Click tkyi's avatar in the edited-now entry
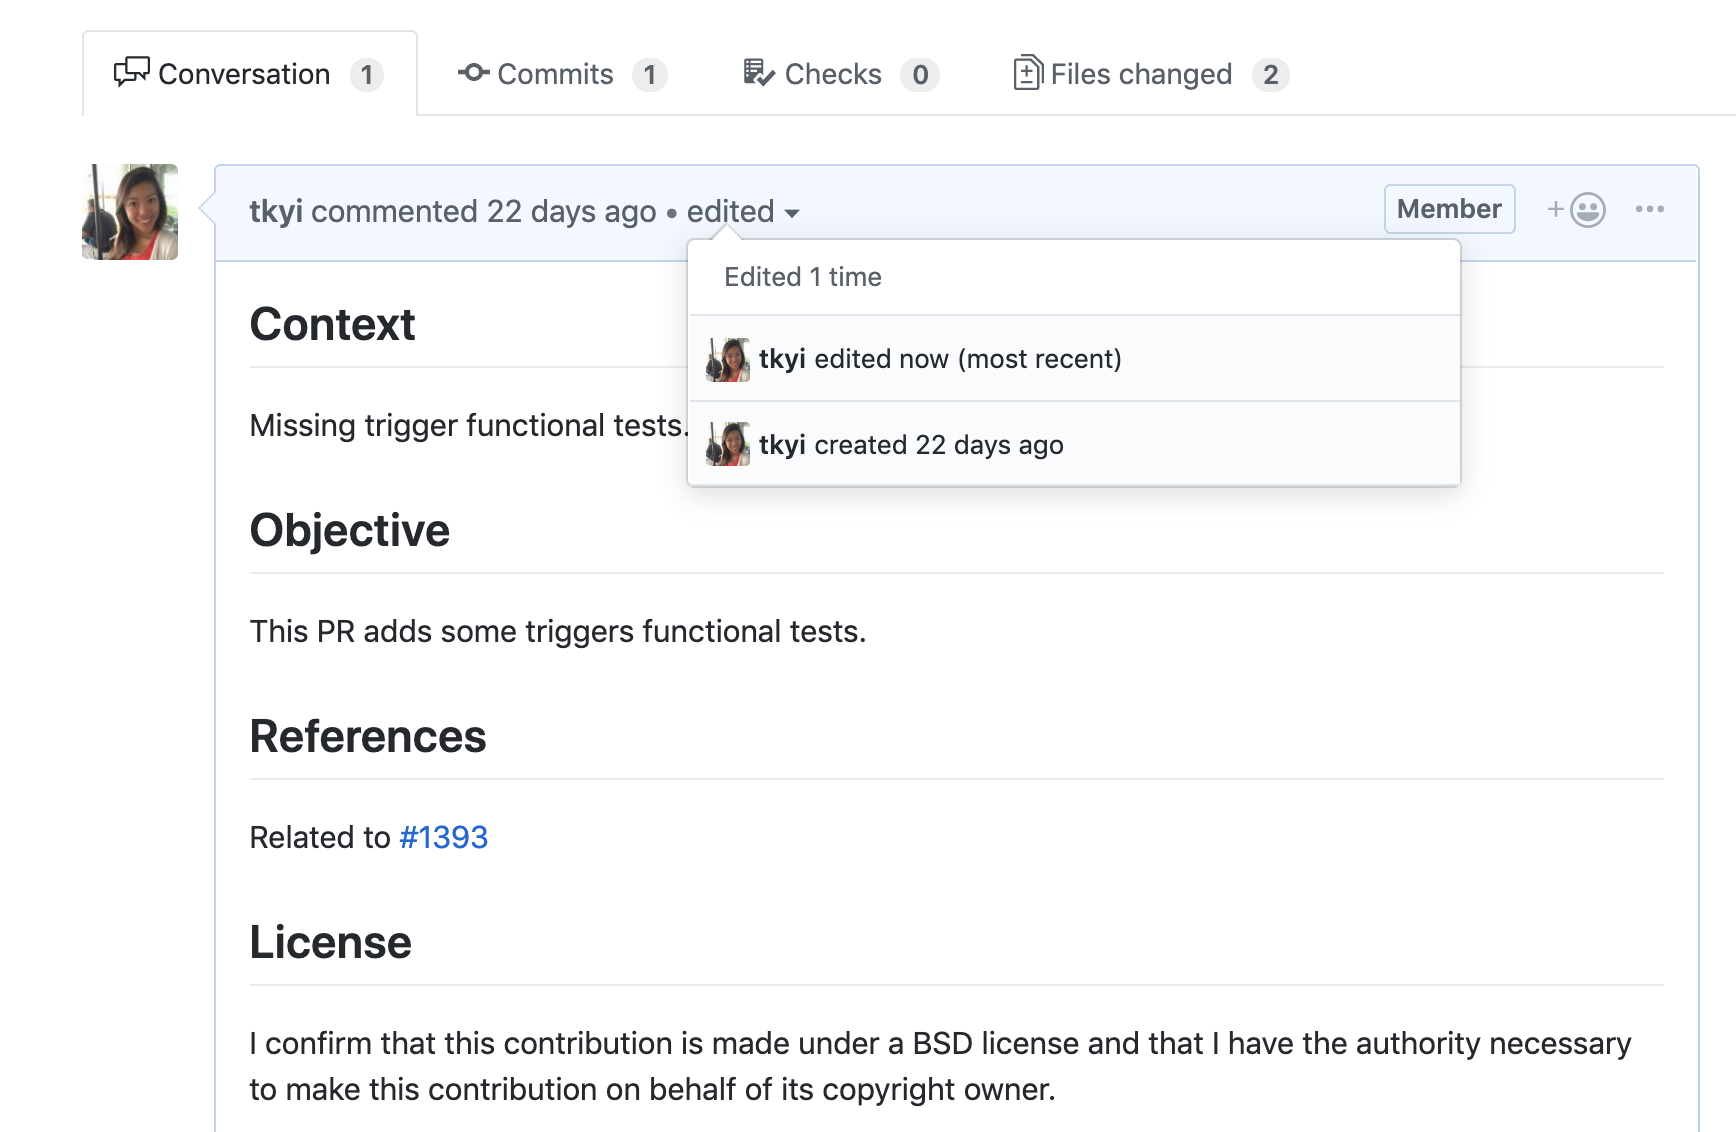This screenshot has height=1132, width=1736. click(728, 359)
